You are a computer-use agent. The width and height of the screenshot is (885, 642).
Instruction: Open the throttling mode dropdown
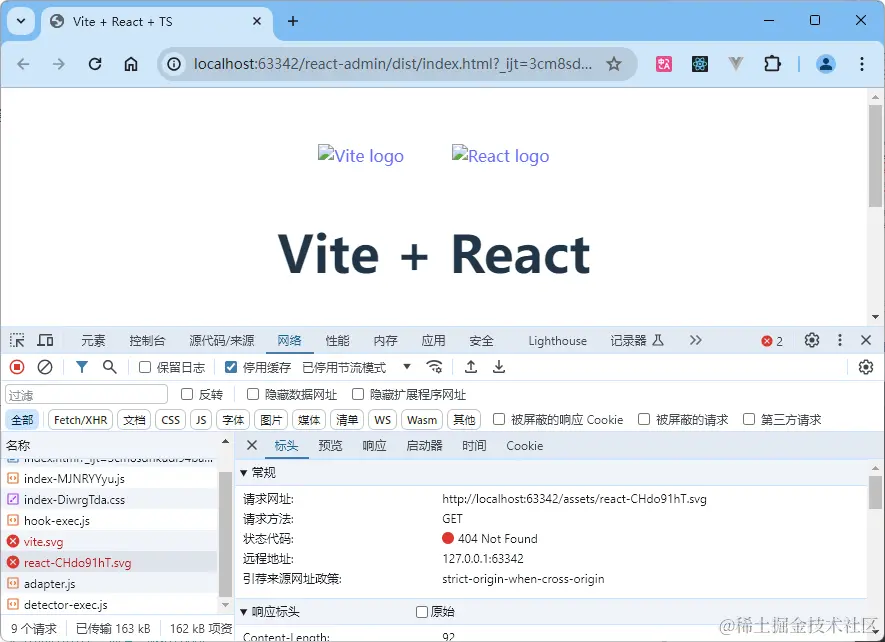point(357,368)
